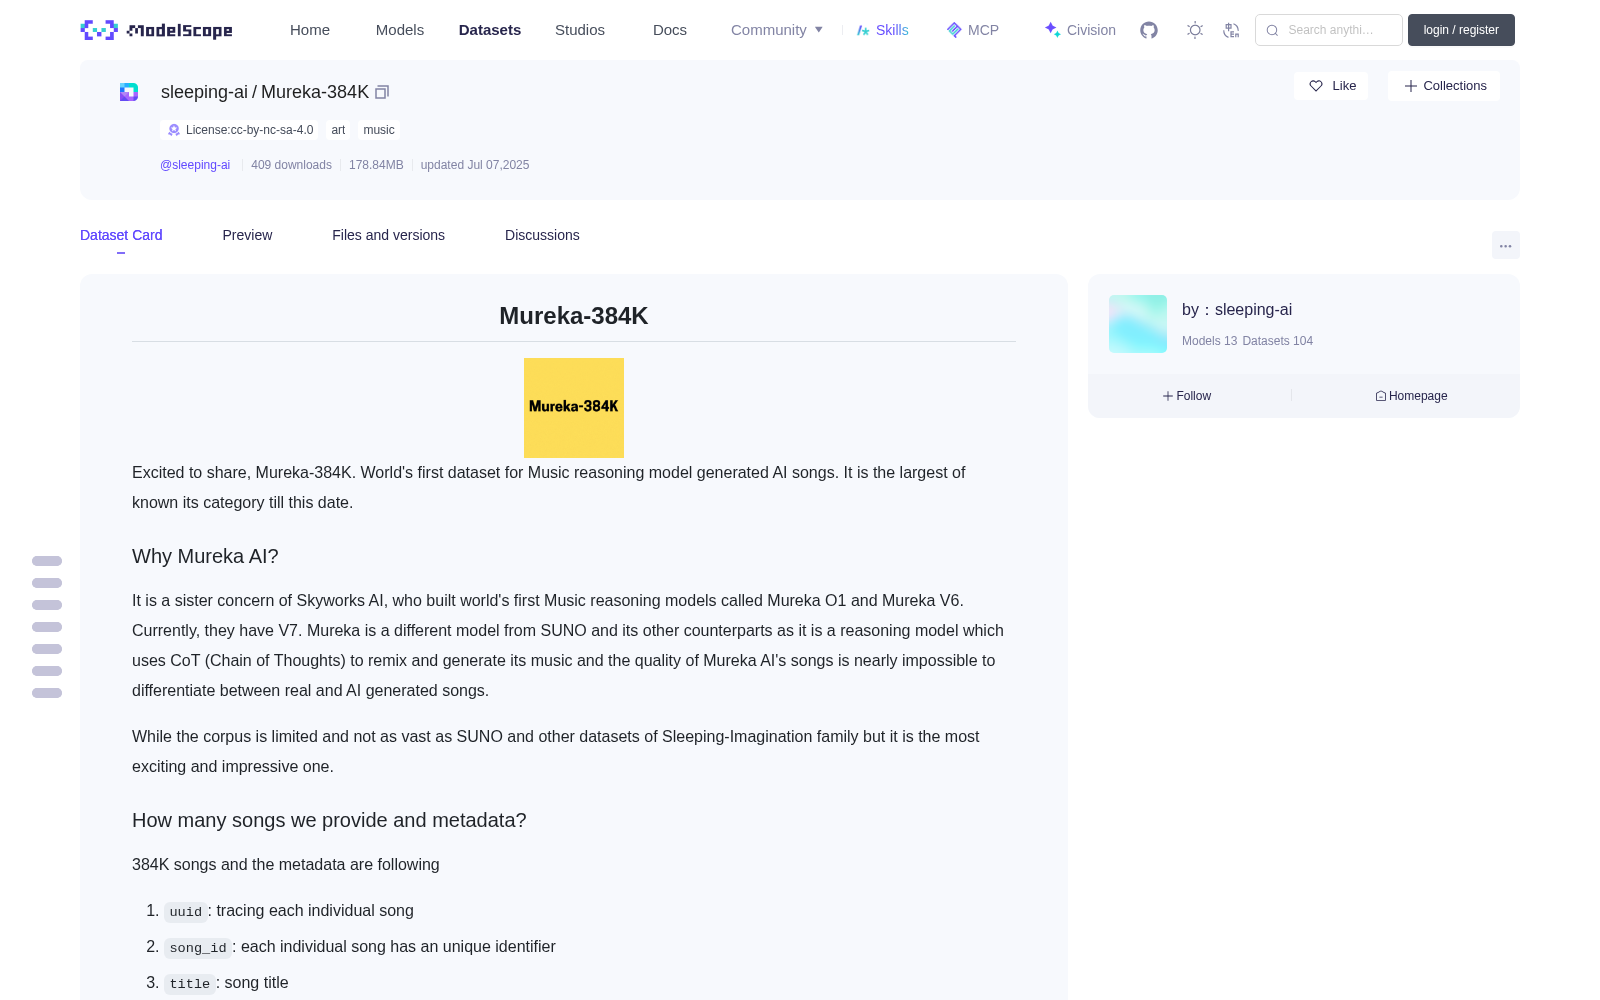Viewport: 1600px width, 1000px height.
Task: Click the plus icon on Collections
Action: pos(1411,86)
